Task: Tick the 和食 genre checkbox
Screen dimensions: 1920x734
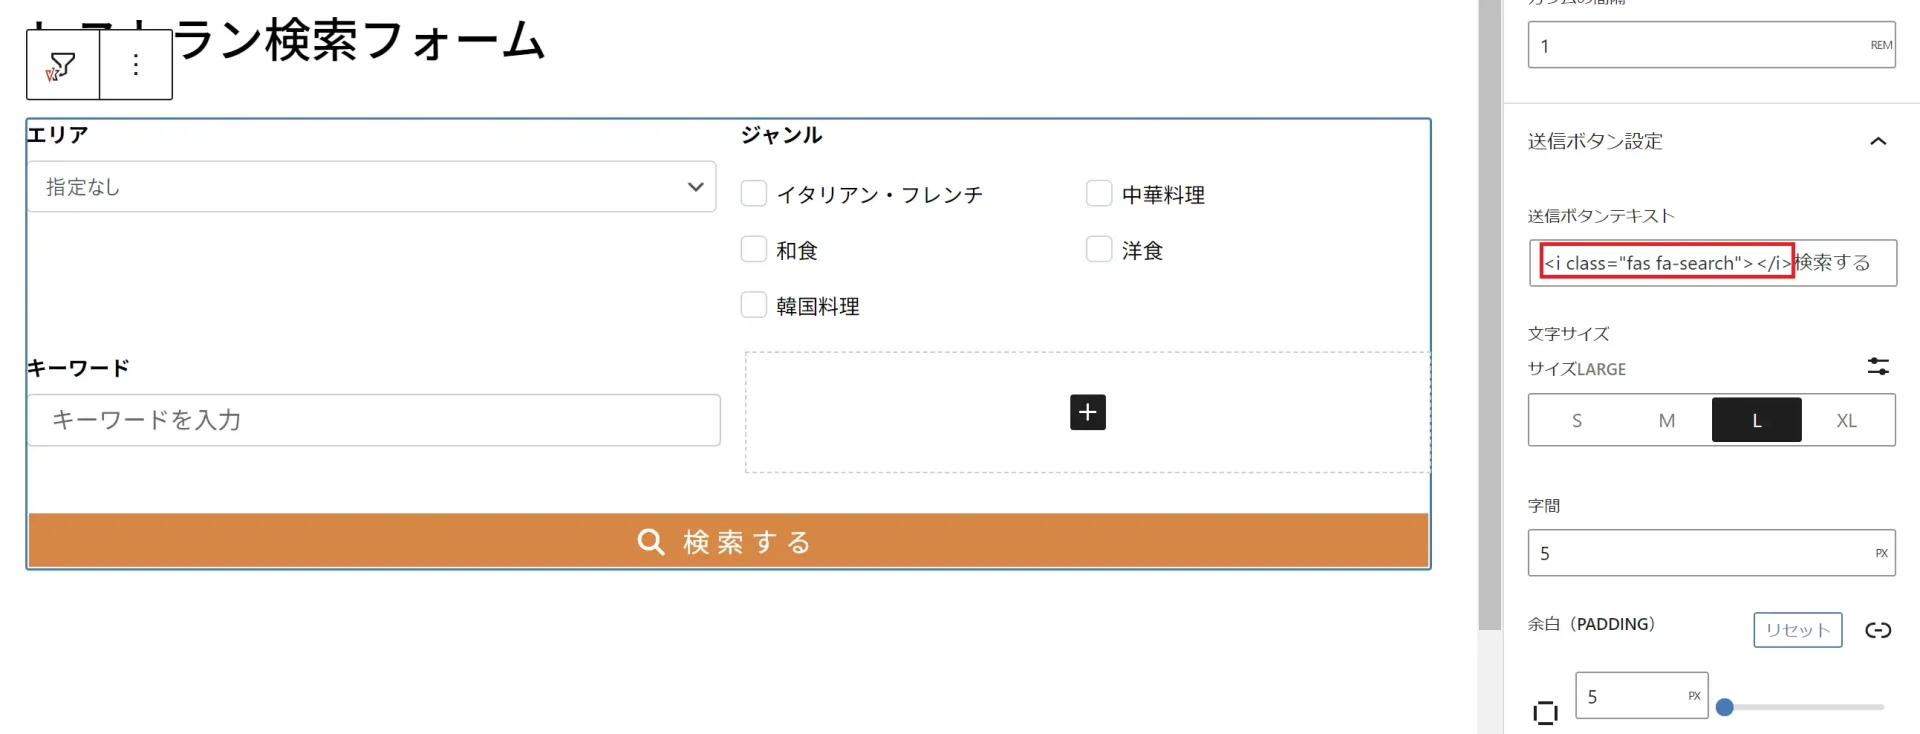Action: point(754,249)
